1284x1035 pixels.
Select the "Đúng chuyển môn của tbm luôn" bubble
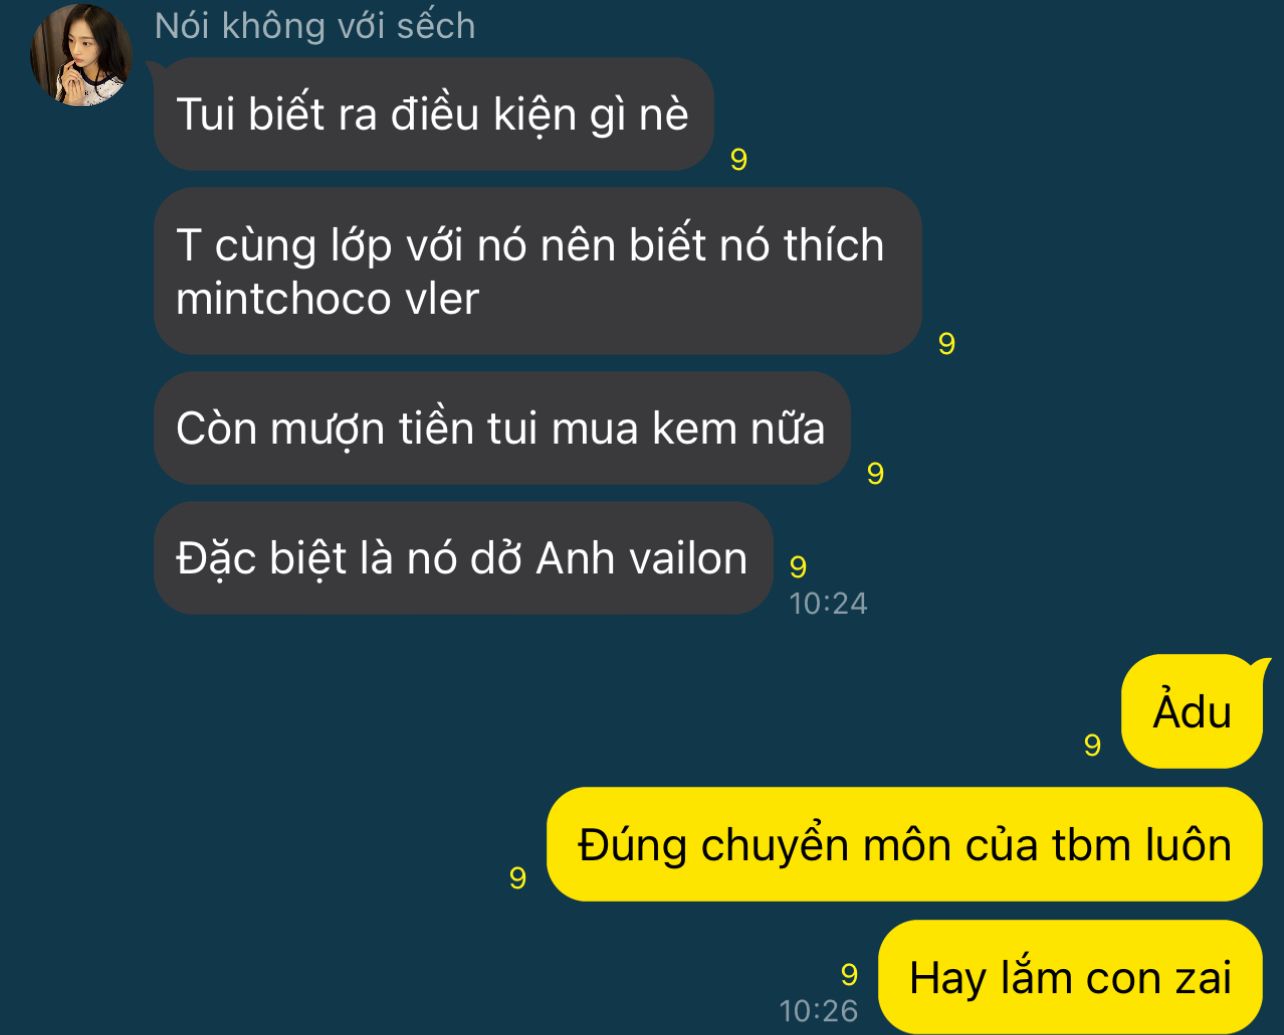pyautogui.click(x=905, y=845)
